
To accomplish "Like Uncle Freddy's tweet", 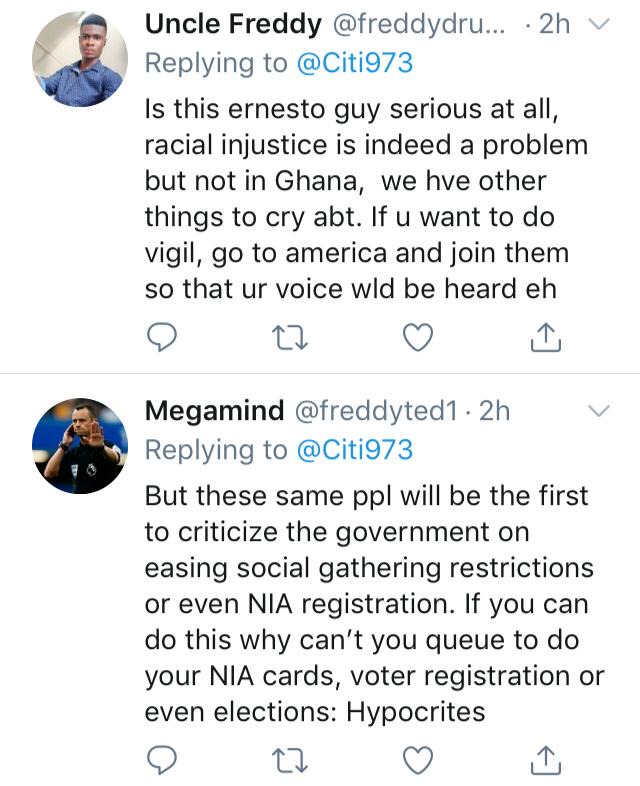I will pos(416,340).
